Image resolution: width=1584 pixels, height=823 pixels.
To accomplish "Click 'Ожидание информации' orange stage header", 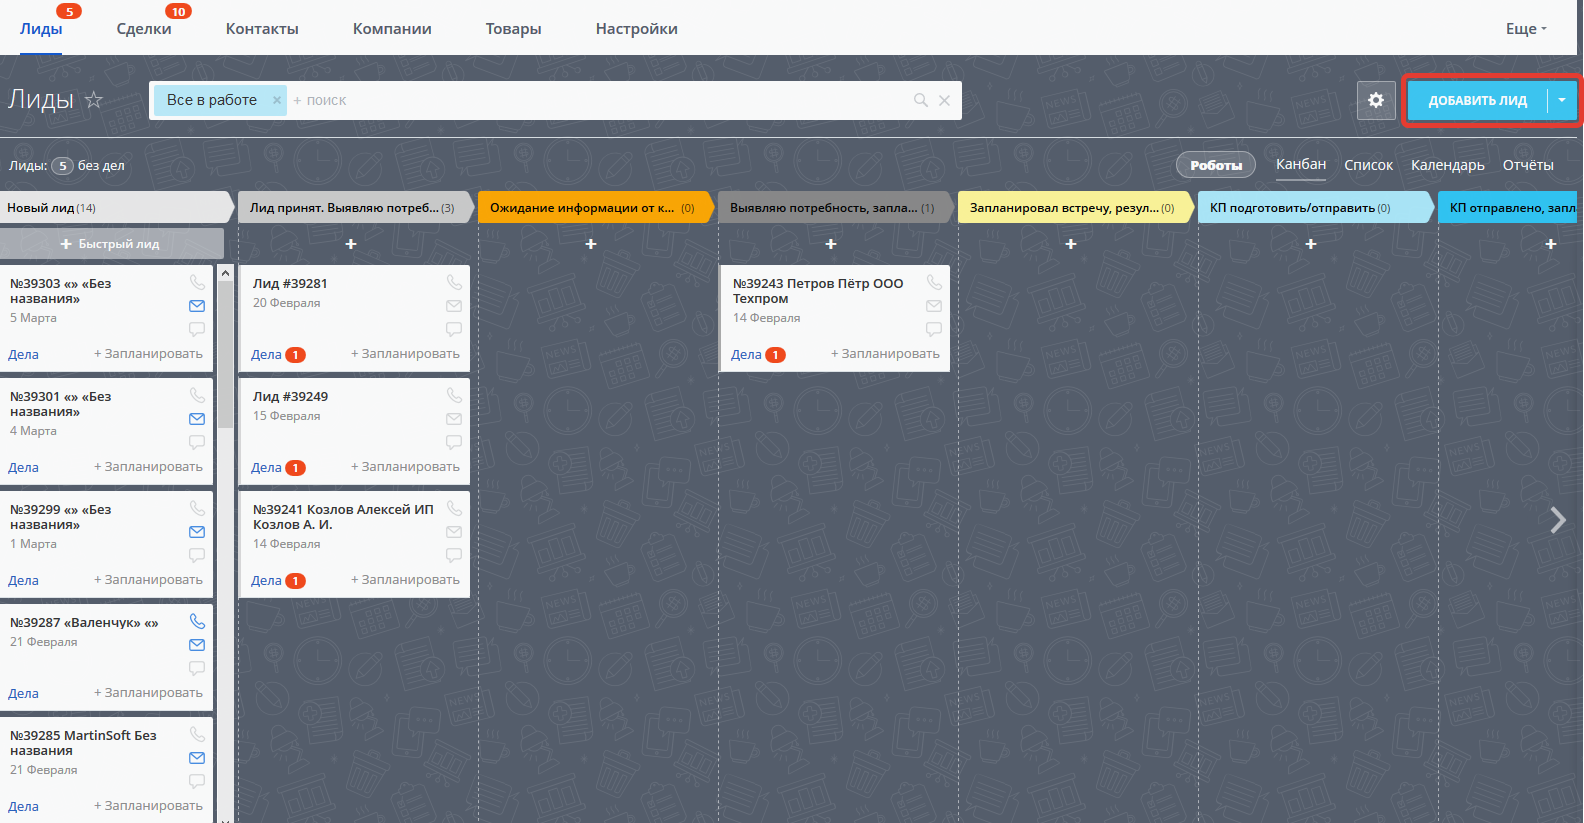I will pyautogui.click(x=594, y=208).
